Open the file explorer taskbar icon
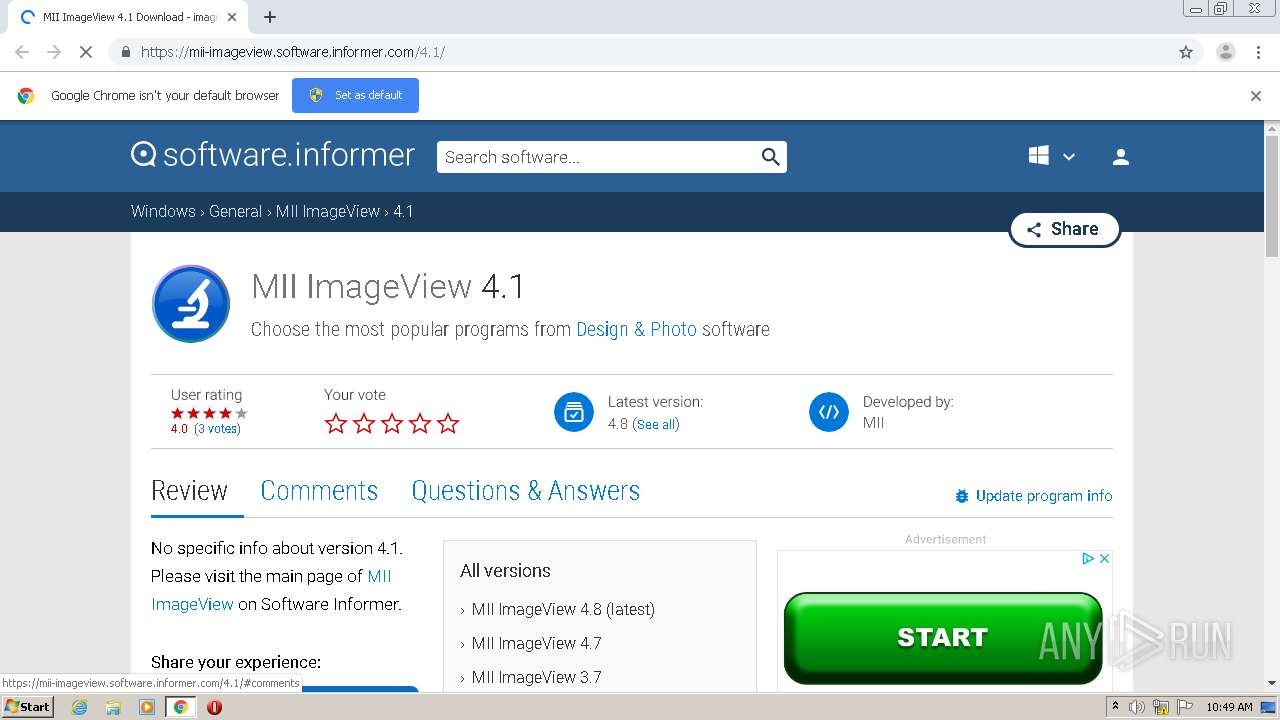The width and height of the screenshot is (1280, 720). pos(113,707)
